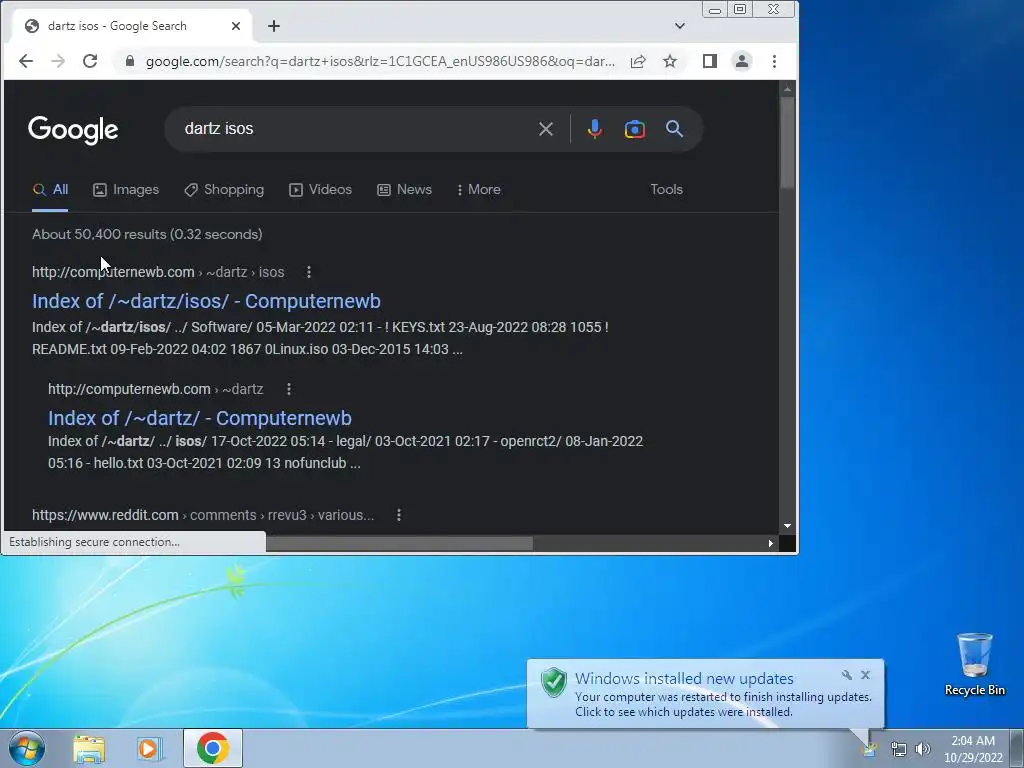
Task: Open search Tools
Action: tap(666, 189)
